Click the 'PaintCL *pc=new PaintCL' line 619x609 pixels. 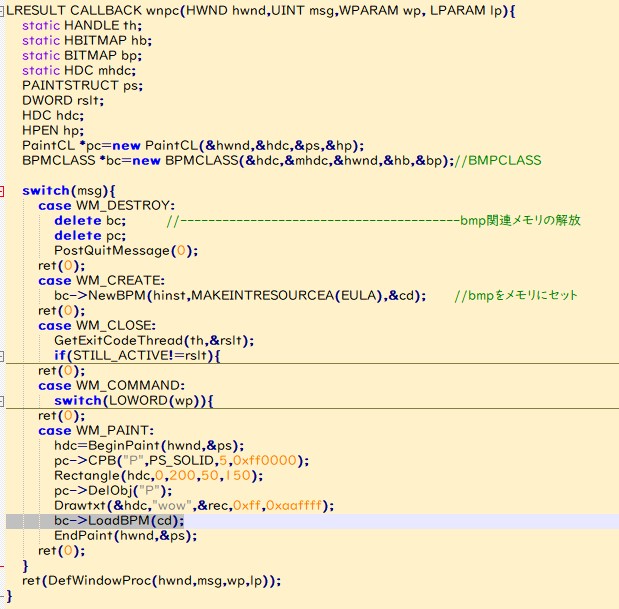pyautogui.click(x=193, y=146)
